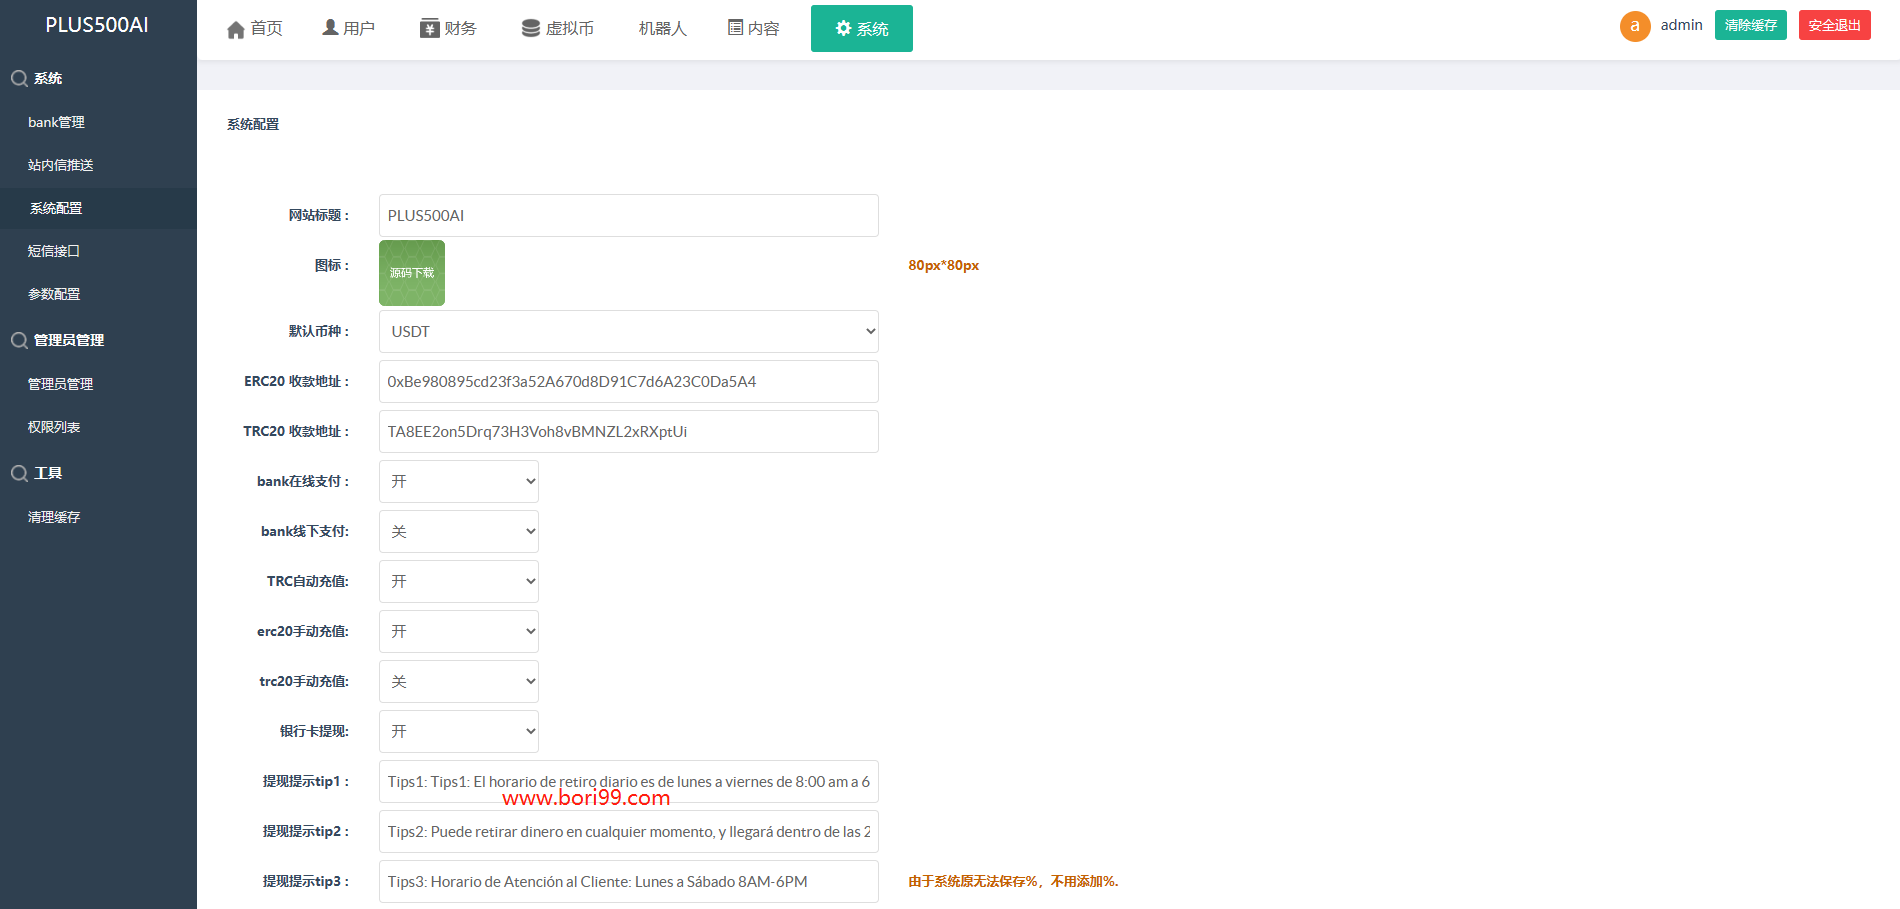Click the 清除缓存 button
The width and height of the screenshot is (1900, 909).
(1751, 25)
